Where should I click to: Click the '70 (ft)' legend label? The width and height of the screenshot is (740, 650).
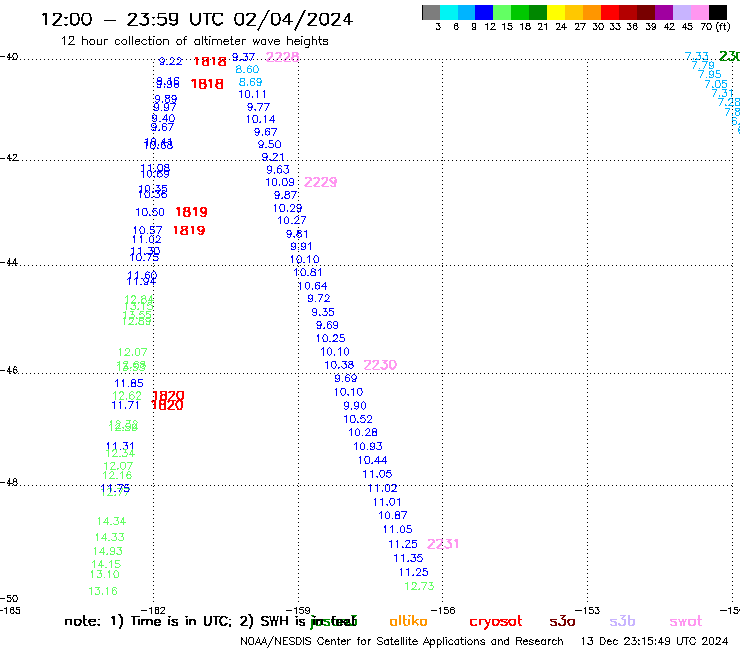click(715, 27)
